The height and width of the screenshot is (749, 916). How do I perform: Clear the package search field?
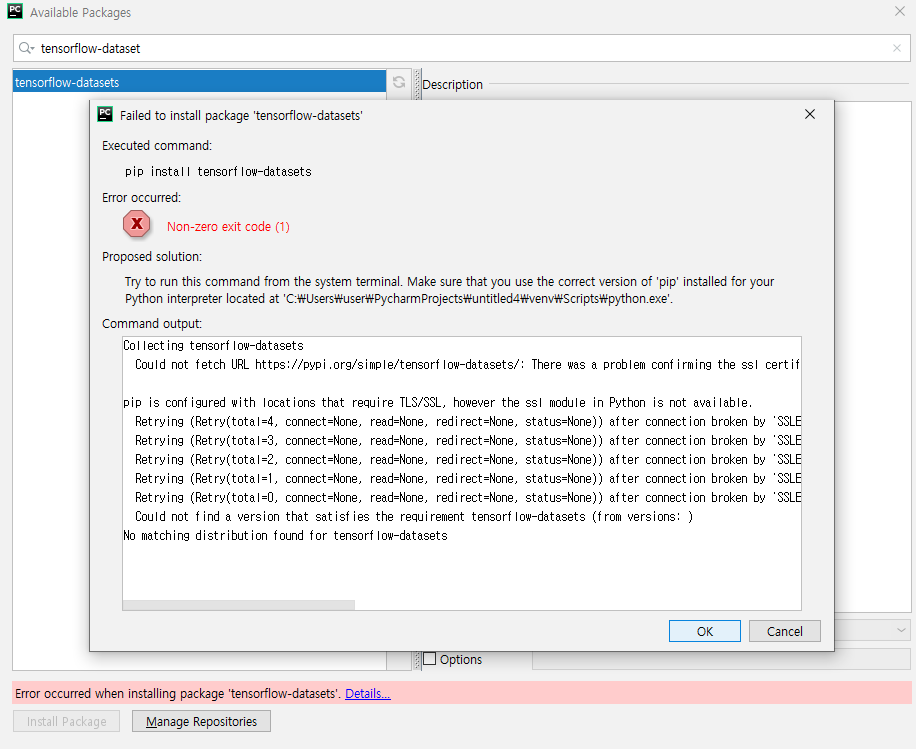pyautogui.click(x=897, y=48)
